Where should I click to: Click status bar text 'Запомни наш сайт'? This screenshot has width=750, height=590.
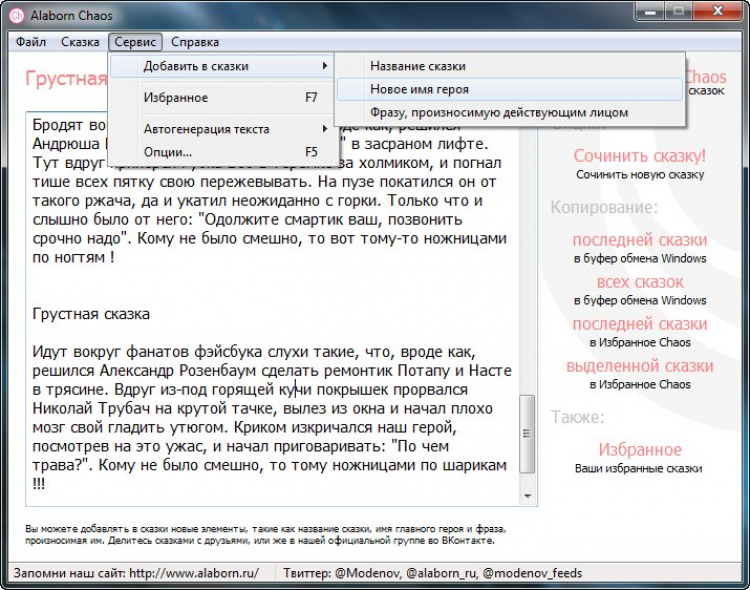click(x=136, y=573)
